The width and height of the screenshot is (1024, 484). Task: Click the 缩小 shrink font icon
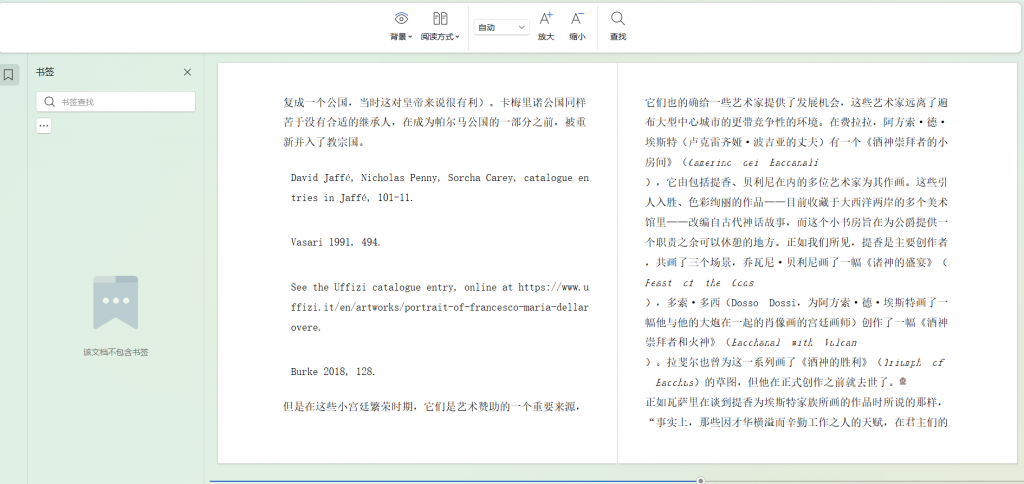click(x=577, y=19)
